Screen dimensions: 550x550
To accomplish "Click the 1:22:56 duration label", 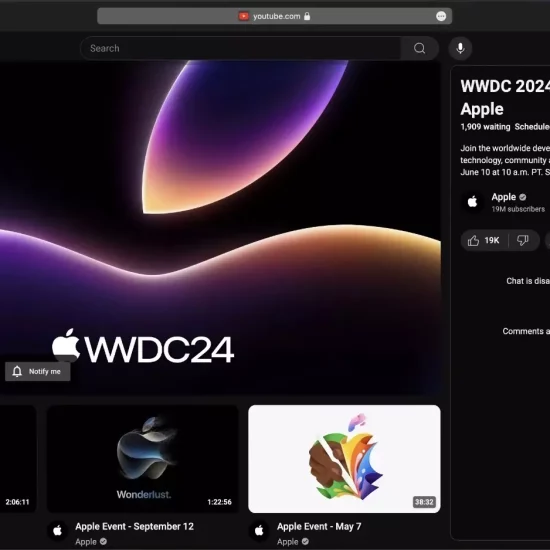I will [220, 502].
